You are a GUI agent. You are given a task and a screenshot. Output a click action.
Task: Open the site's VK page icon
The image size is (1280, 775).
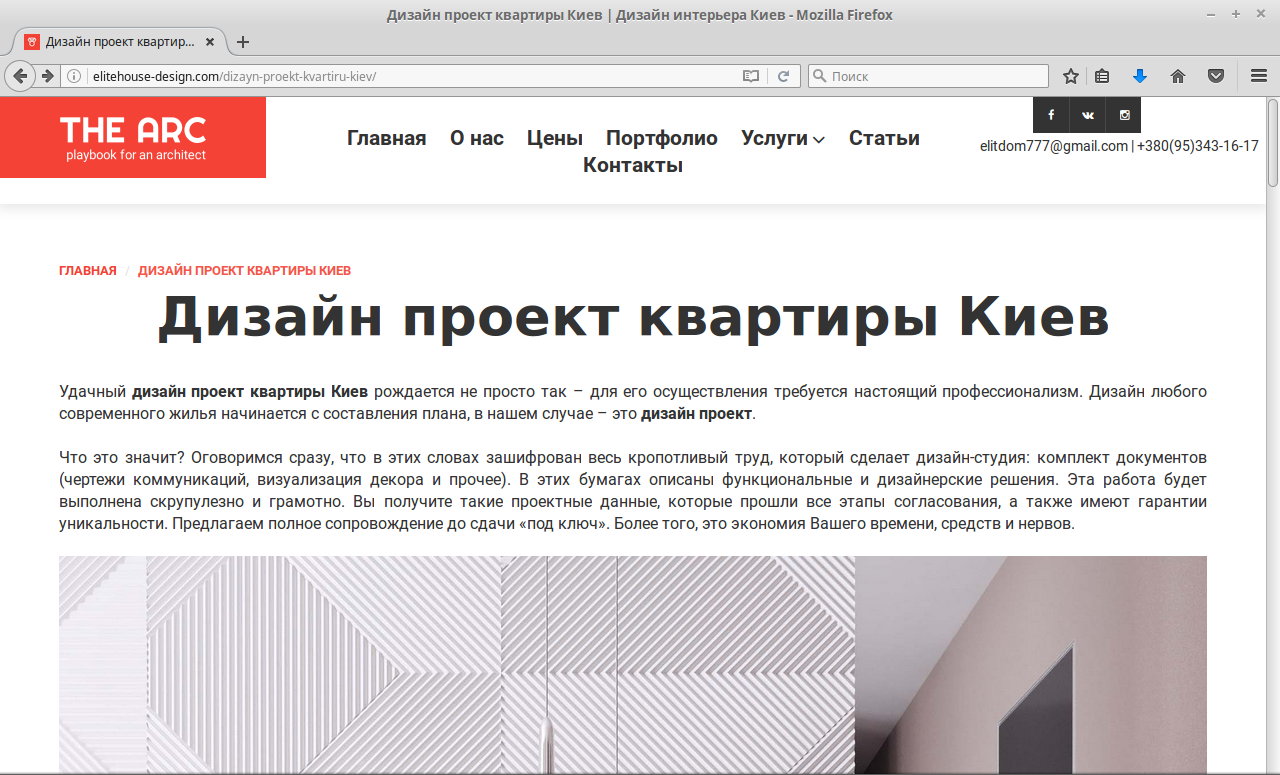point(1088,115)
